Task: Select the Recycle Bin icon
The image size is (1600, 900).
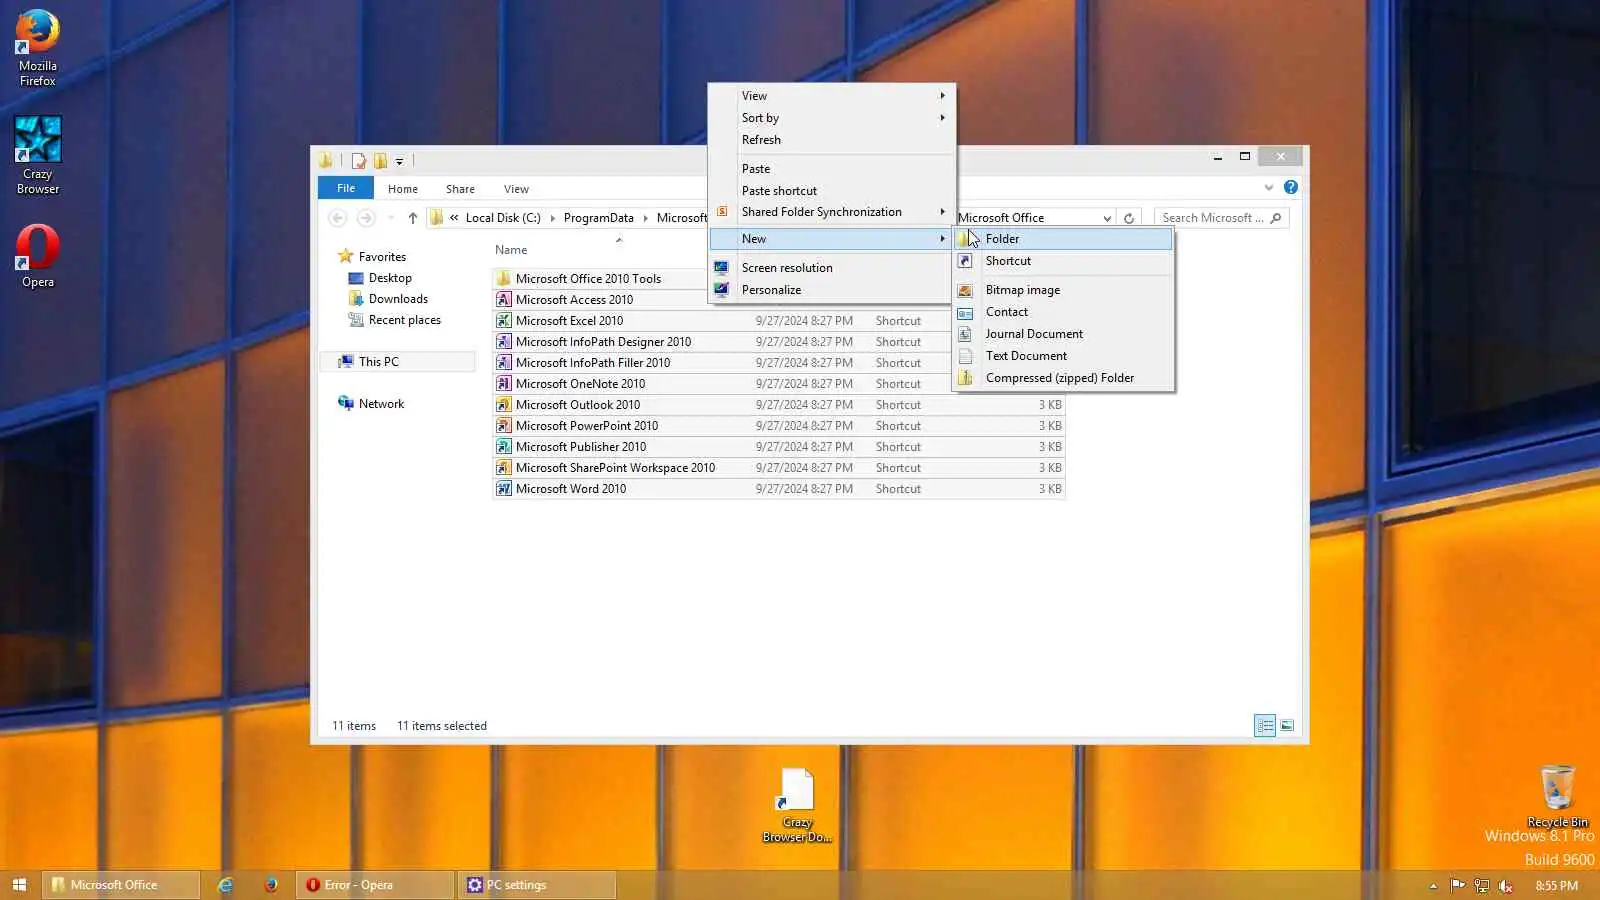Action: (x=1557, y=797)
